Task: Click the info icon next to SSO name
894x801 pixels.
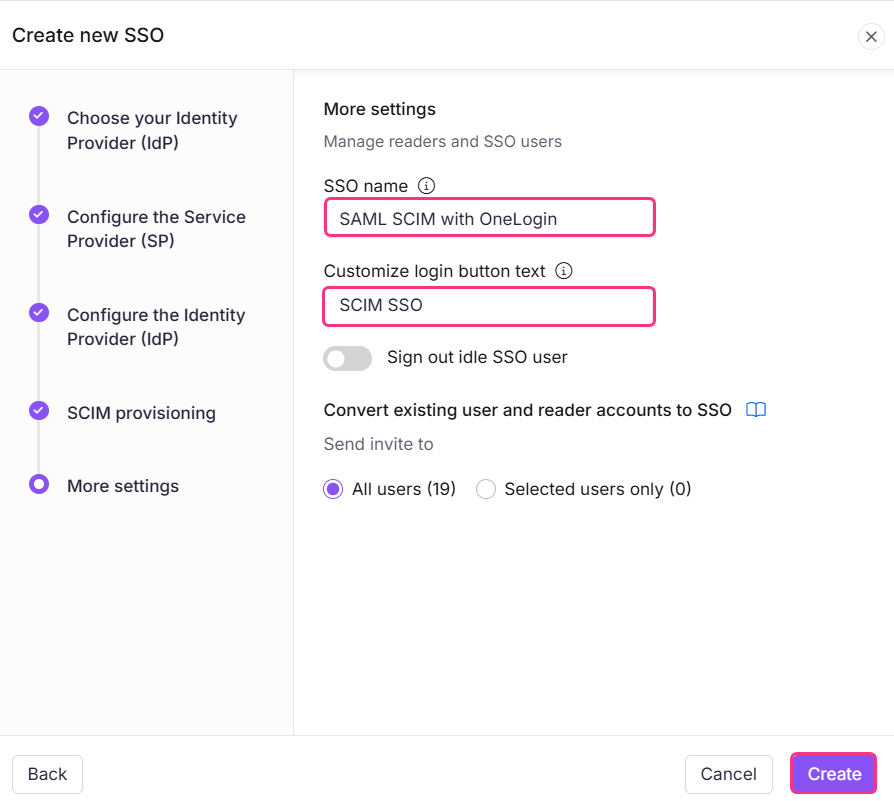Action: click(426, 185)
